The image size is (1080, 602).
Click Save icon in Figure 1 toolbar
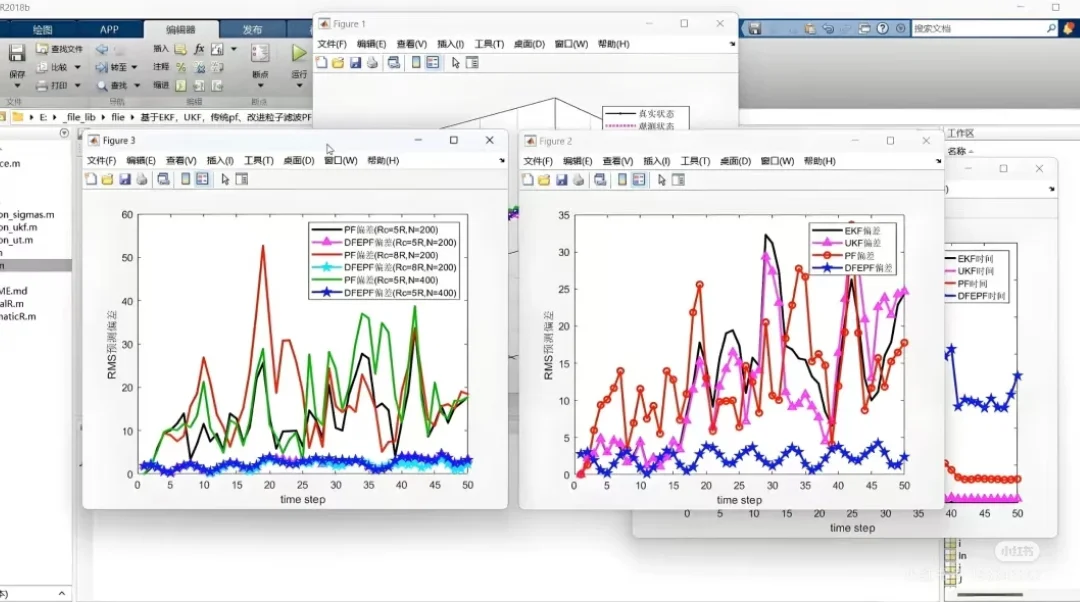click(355, 63)
